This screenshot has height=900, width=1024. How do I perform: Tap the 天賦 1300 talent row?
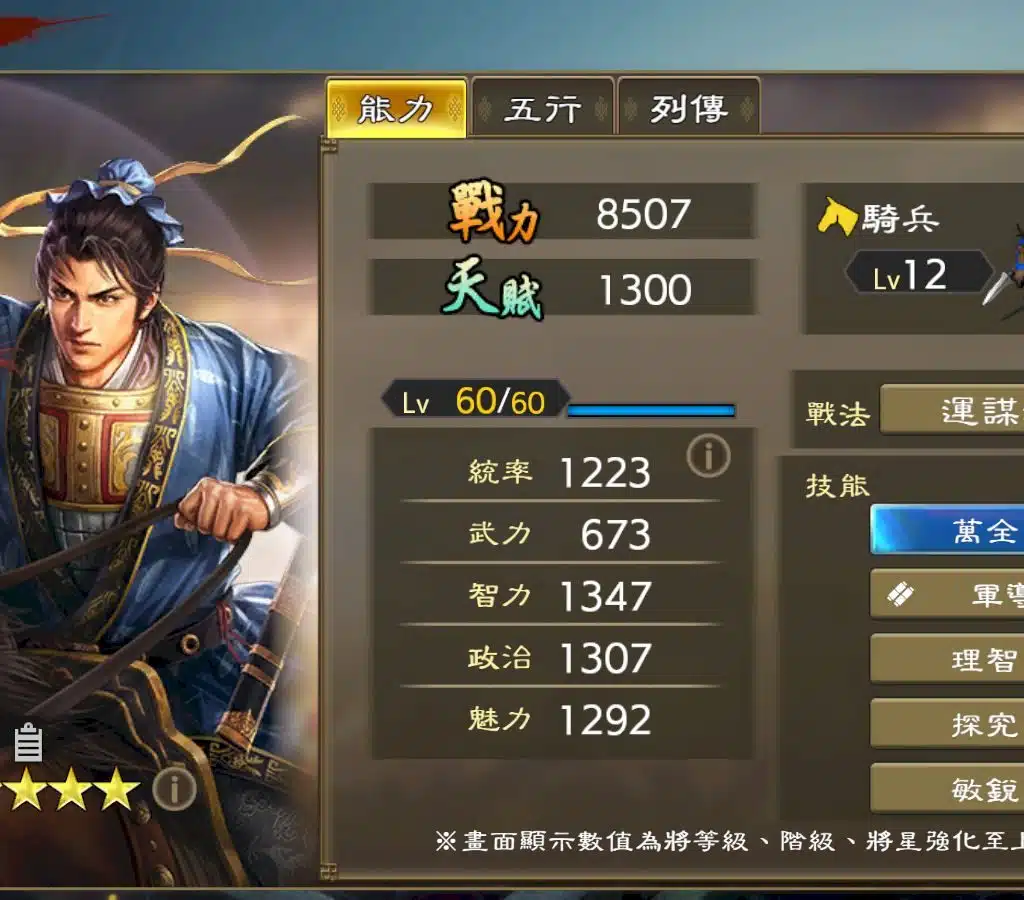563,287
